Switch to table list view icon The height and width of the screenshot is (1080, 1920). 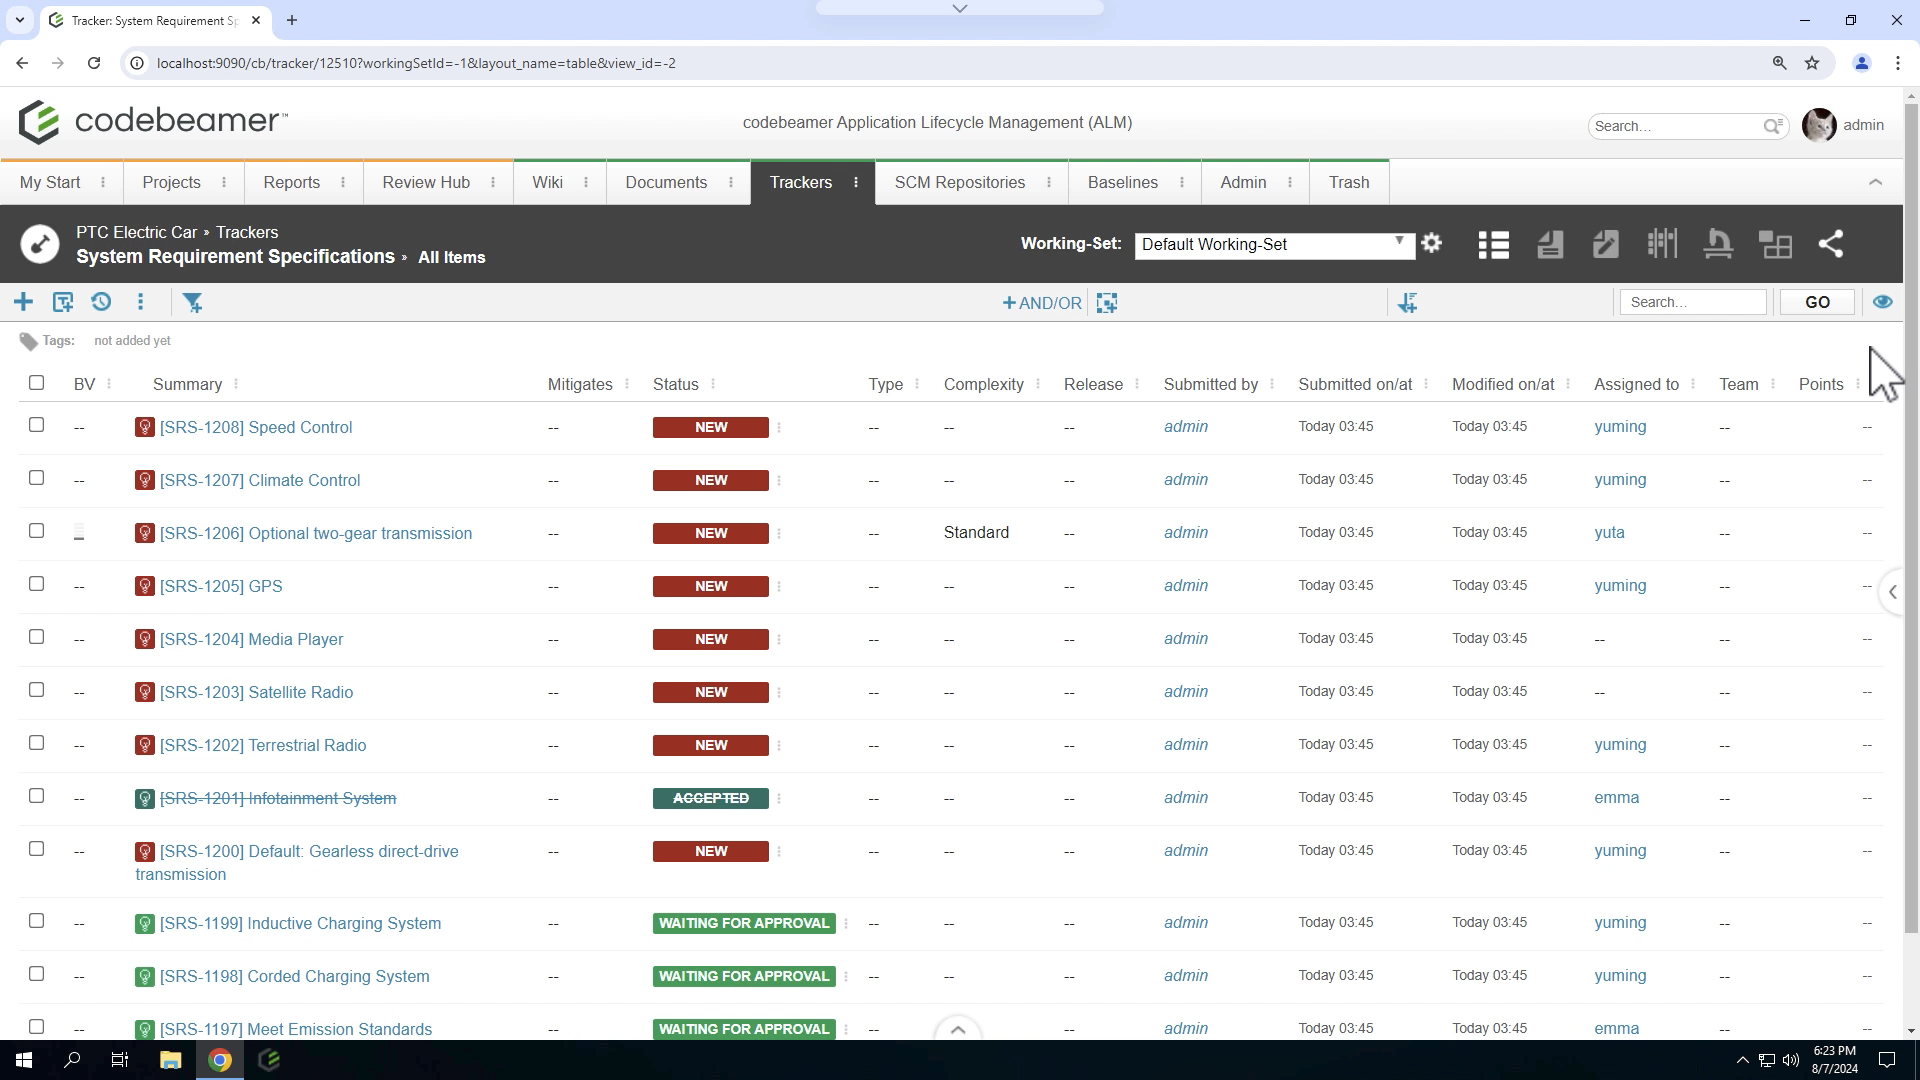[x=1494, y=245]
